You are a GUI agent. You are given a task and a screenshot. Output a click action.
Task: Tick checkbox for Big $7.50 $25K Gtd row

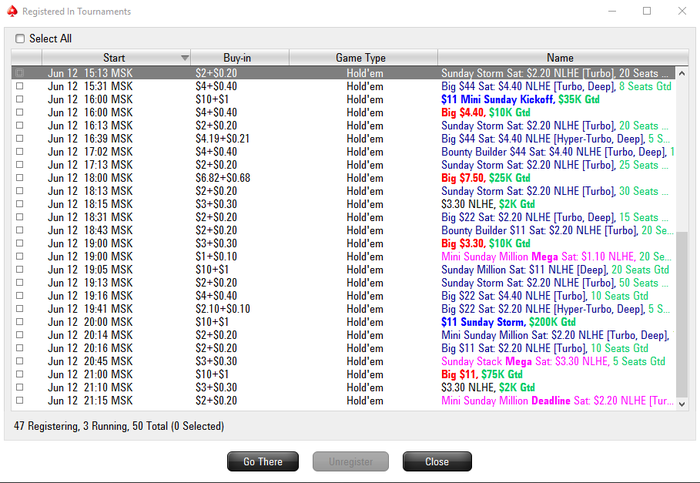pyautogui.click(x=20, y=178)
